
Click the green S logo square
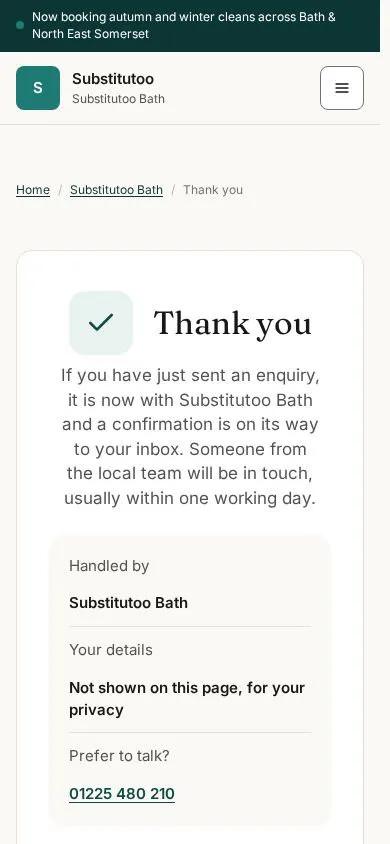[x=38, y=88]
